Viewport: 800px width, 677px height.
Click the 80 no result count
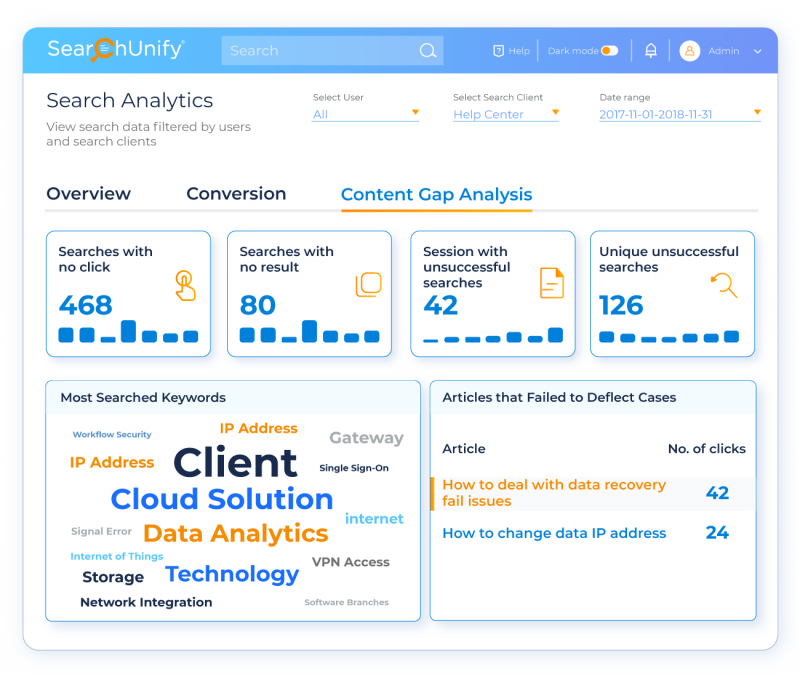258,305
